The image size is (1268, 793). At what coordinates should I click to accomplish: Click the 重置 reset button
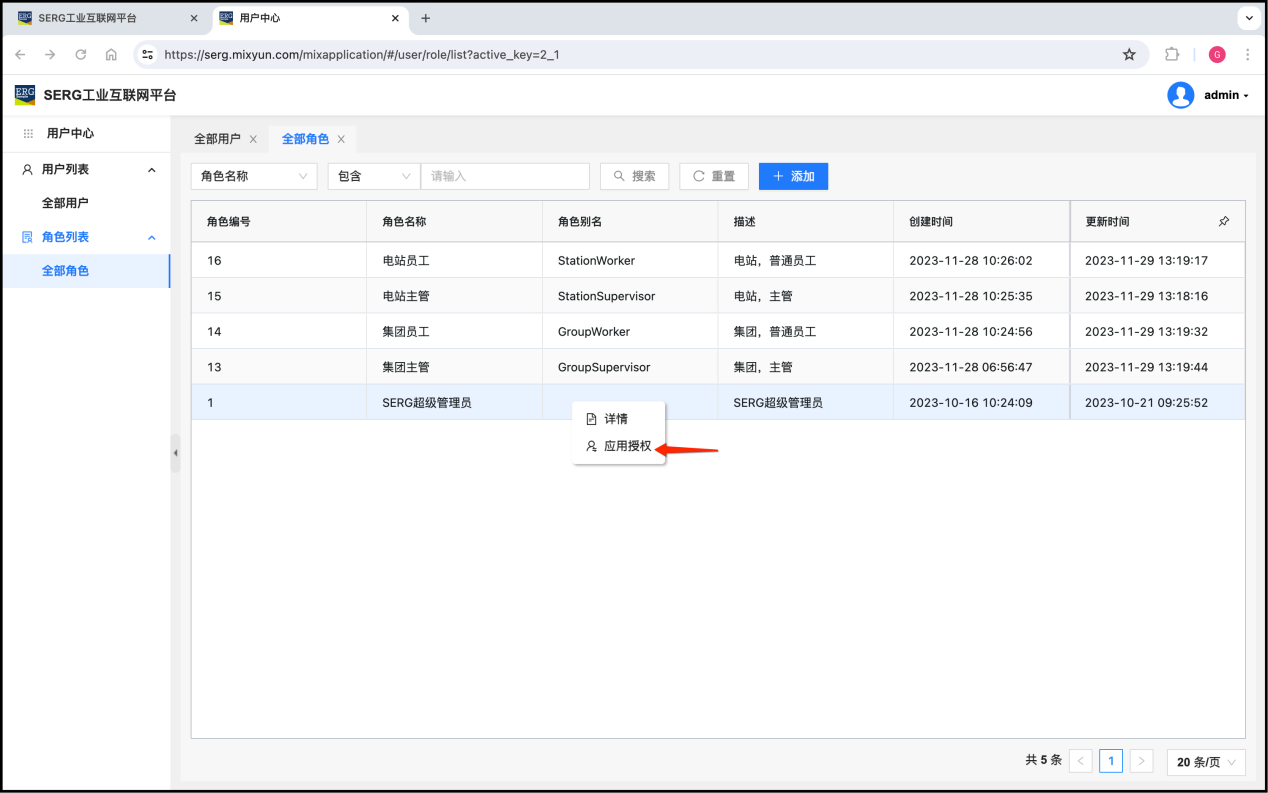tap(714, 176)
